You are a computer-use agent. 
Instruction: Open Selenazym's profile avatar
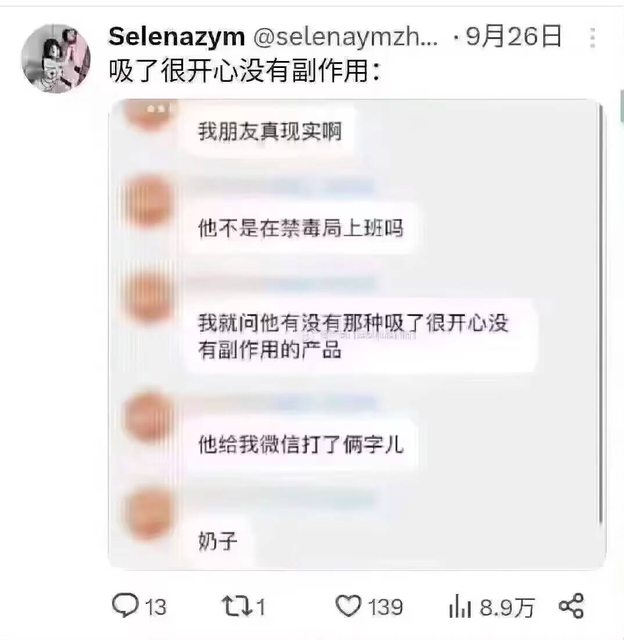pos(56,58)
